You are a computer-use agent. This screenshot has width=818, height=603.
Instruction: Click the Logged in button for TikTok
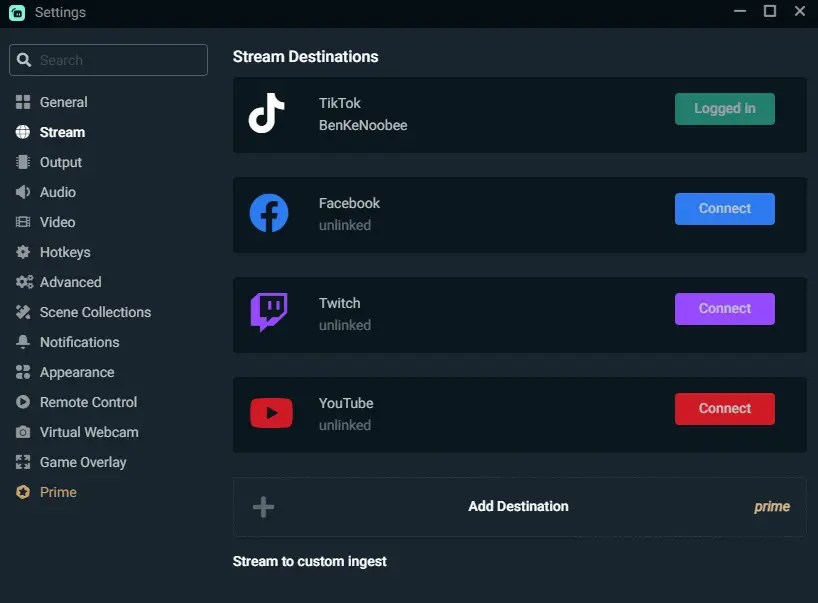(x=724, y=108)
